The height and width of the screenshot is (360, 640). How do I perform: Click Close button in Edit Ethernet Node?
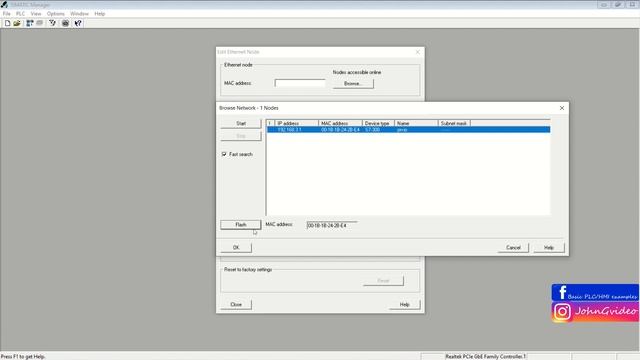236,304
